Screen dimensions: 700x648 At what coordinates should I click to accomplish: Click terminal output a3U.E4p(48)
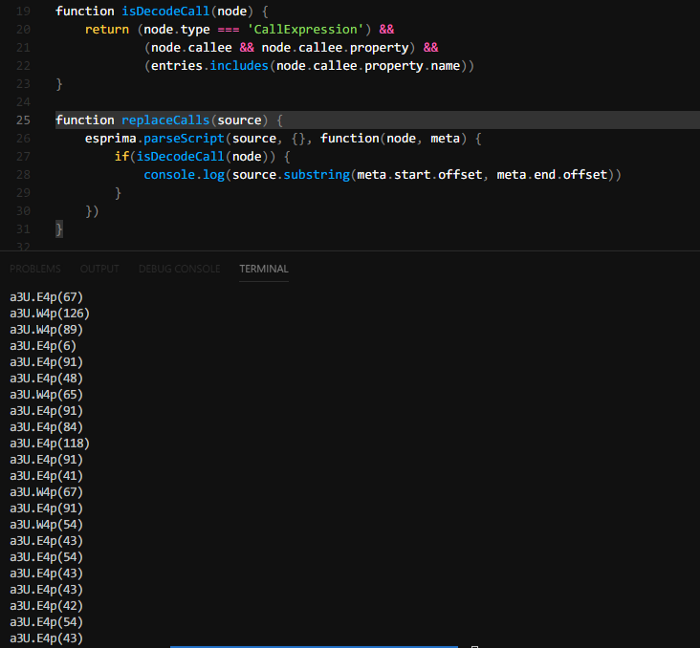click(x=47, y=378)
